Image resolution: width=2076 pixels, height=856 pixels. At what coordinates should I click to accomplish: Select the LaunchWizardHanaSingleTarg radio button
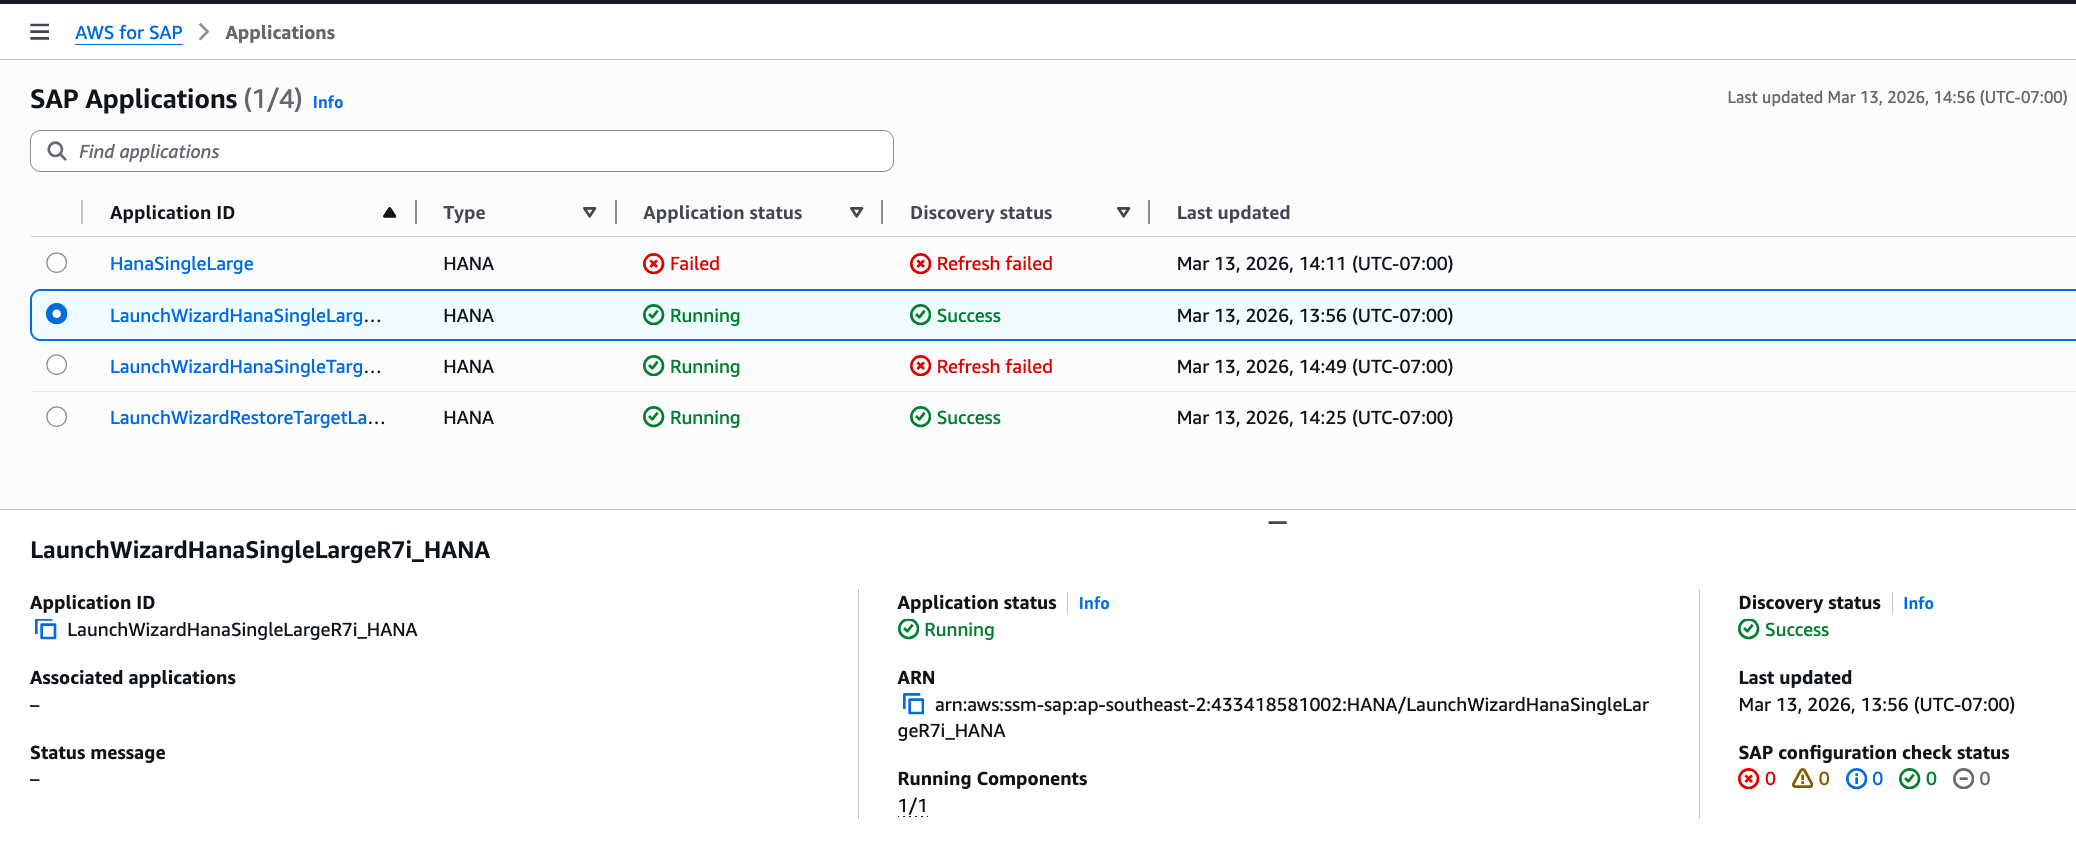[57, 365]
